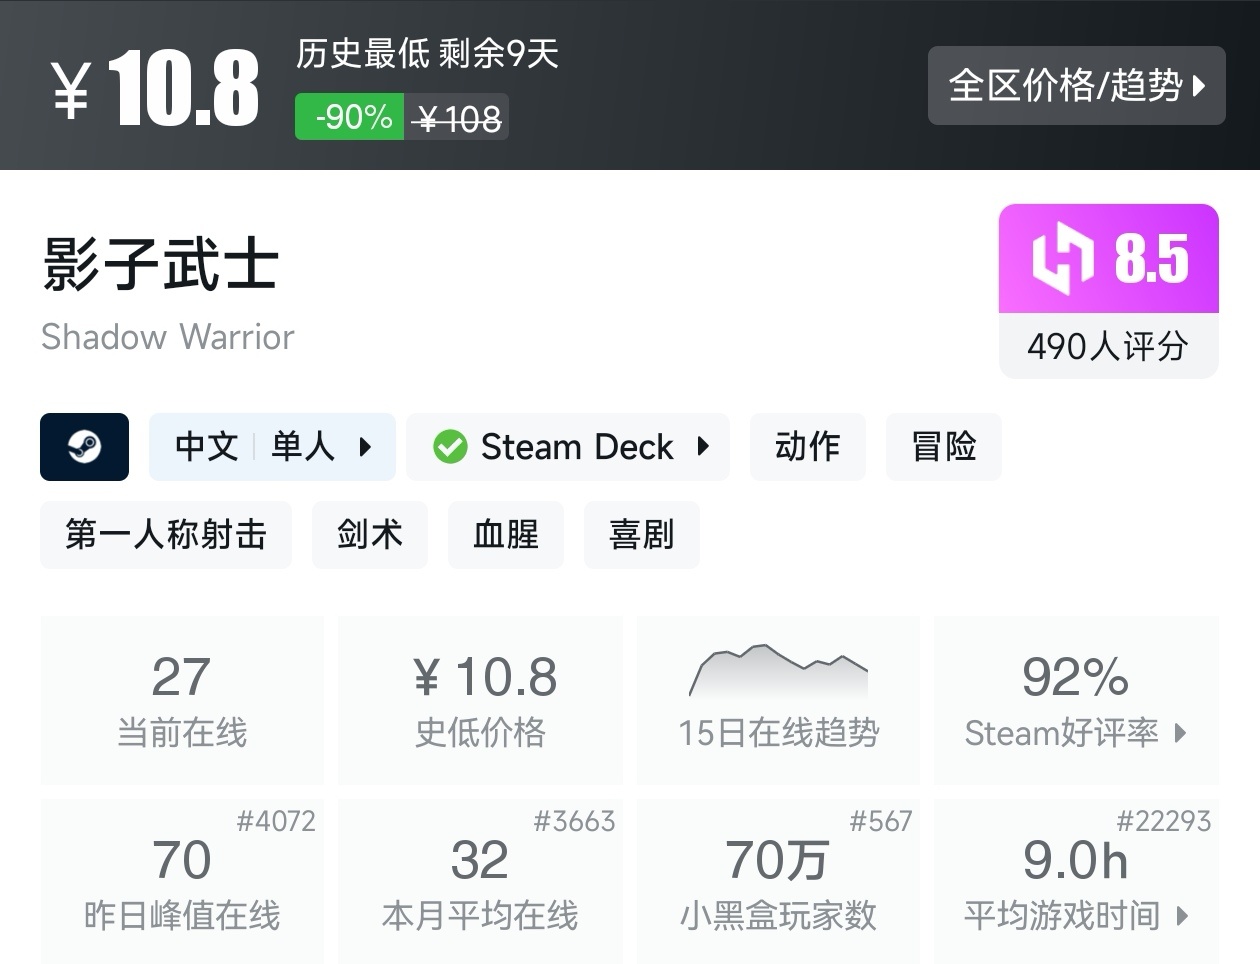Open the 15日在线趋势 chart
The width and height of the screenshot is (1260, 964).
point(778,700)
